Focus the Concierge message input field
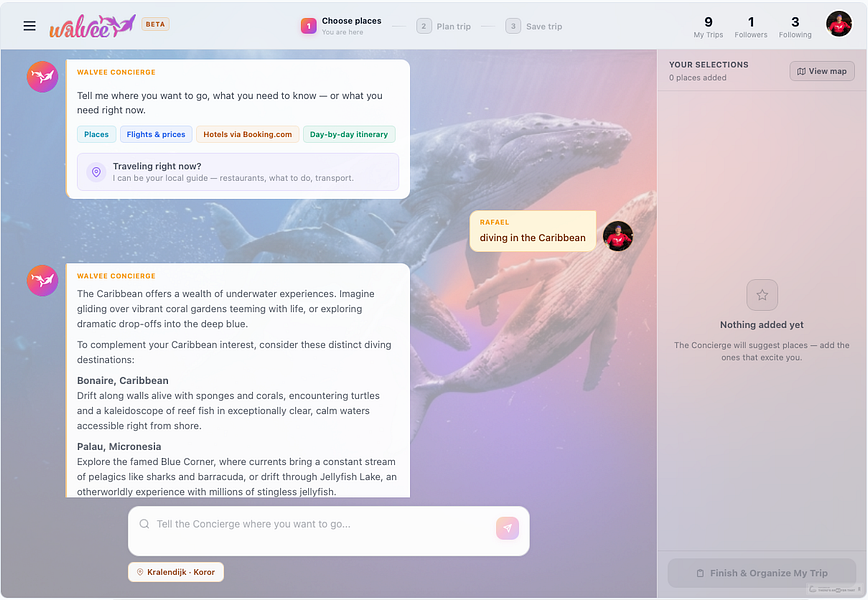The image size is (868, 600). tap(329, 531)
